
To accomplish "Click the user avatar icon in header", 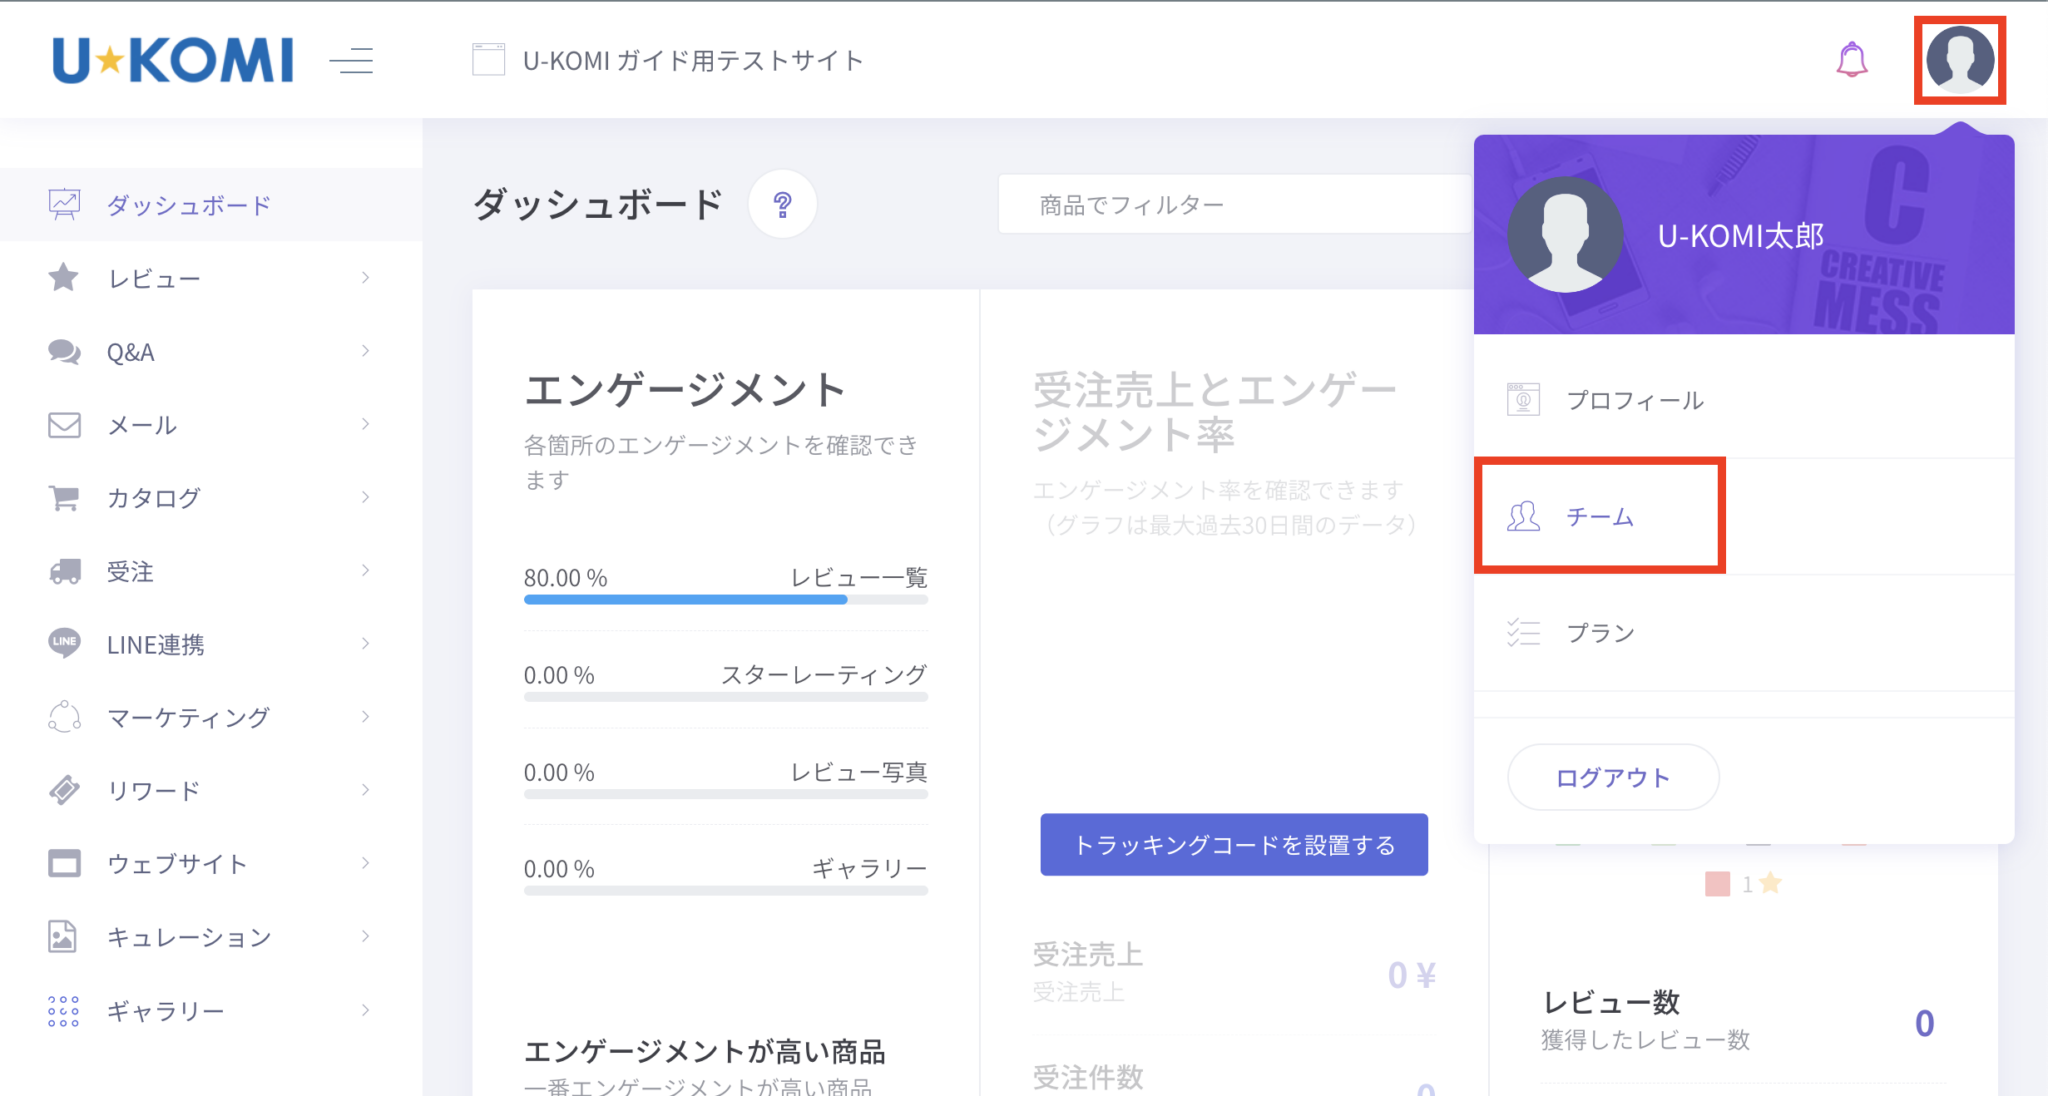I will coord(1959,60).
